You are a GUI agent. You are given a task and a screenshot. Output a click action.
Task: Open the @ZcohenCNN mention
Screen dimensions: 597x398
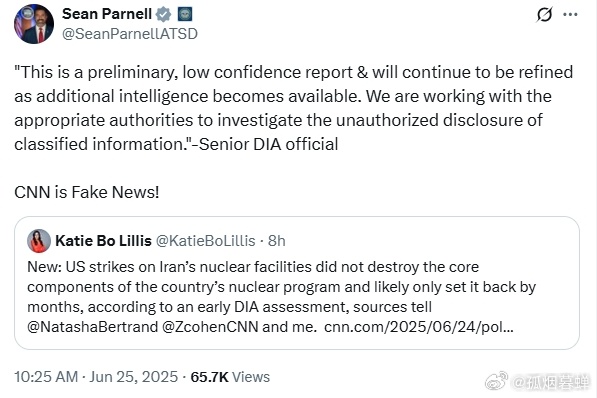[x=211, y=327]
